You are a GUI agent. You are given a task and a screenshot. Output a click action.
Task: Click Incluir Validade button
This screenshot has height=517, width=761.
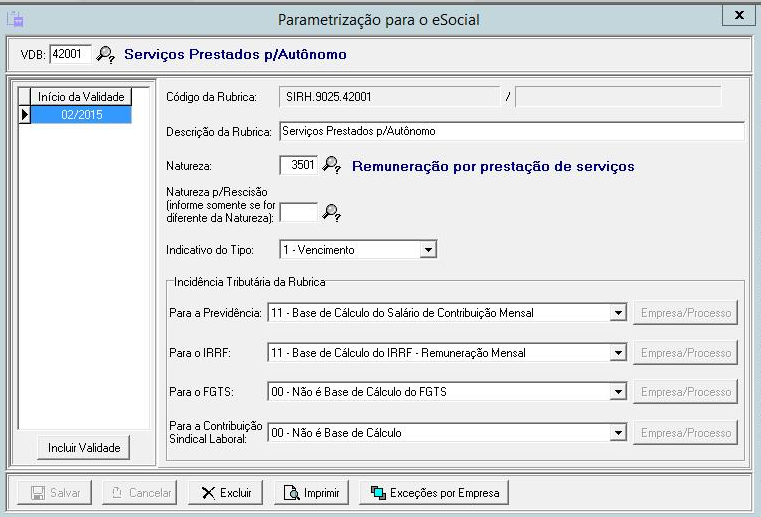point(84,447)
